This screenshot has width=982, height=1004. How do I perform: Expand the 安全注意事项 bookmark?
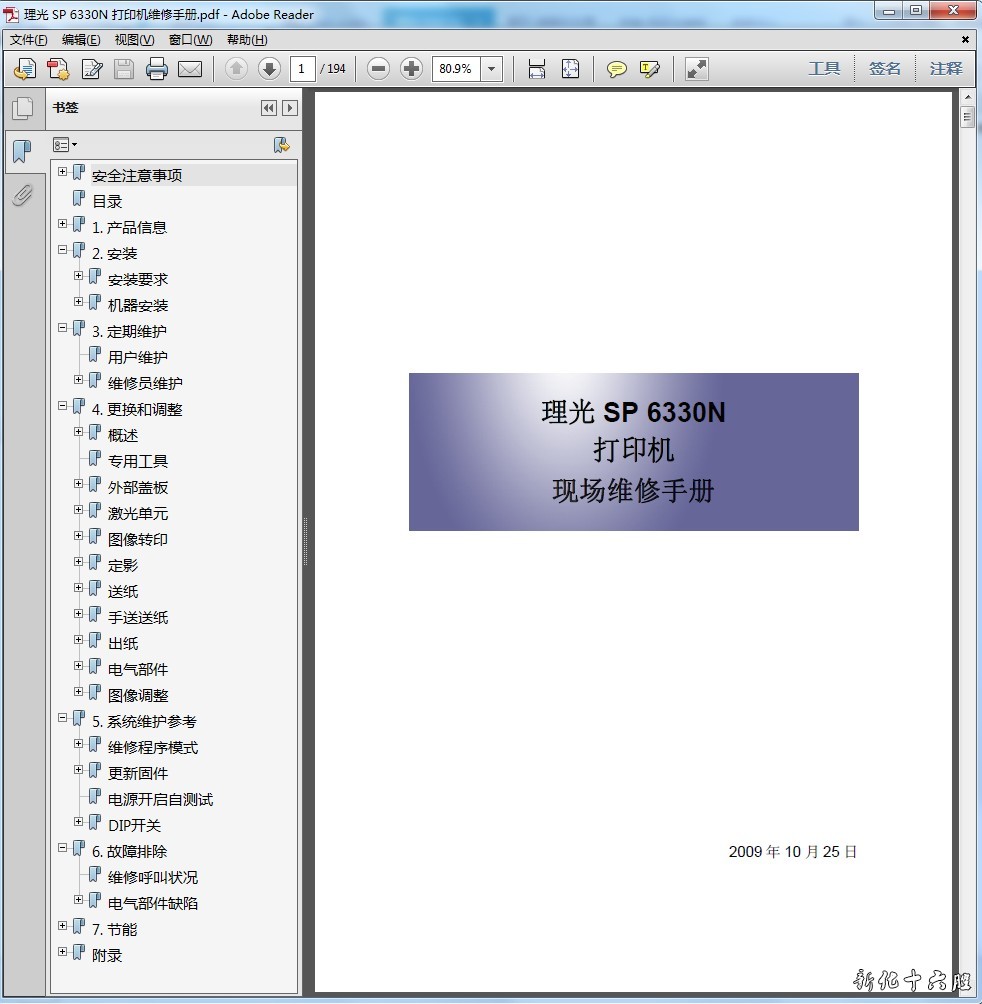click(x=63, y=172)
